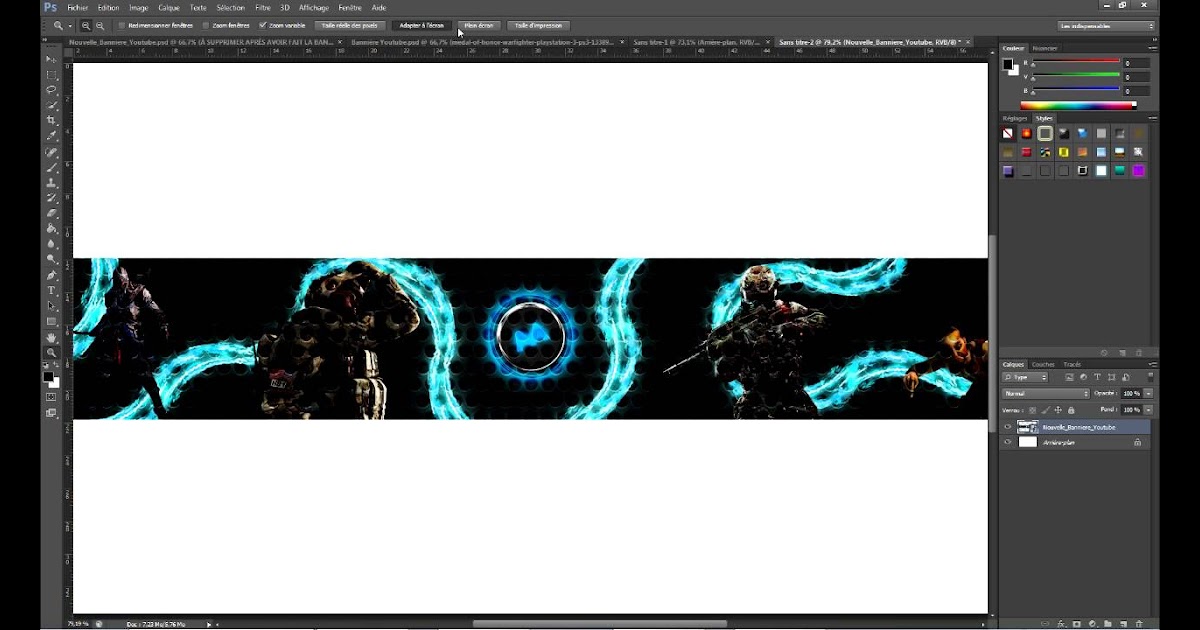Toggle Quick Mask mode
Image resolution: width=1200 pixels, height=630 pixels.
pyautogui.click(x=52, y=397)
